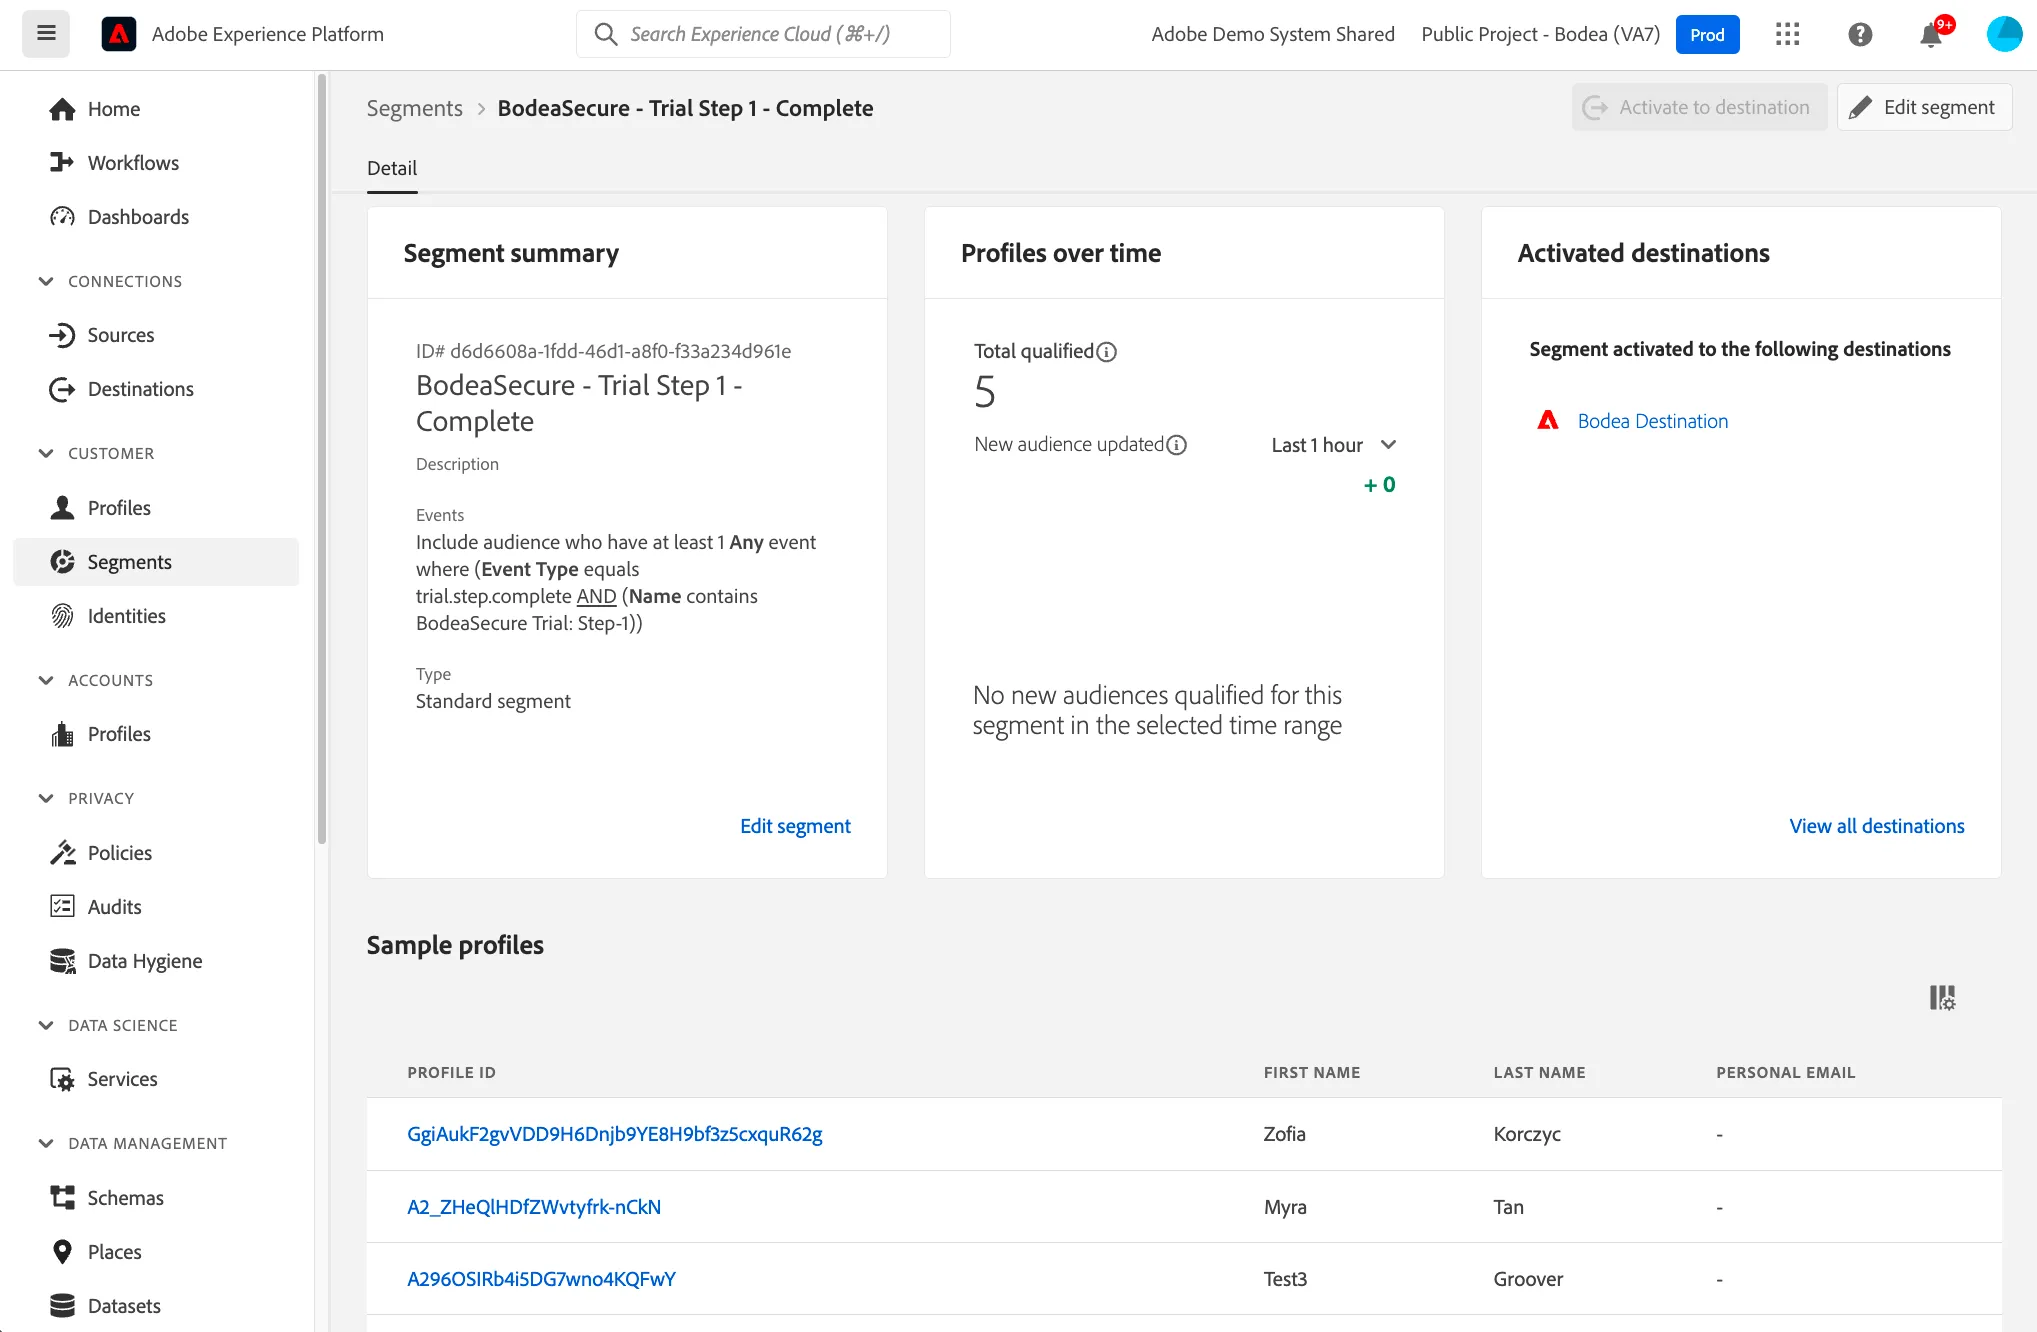Open the Last 1 hour time range dropdown
The height and width of the screenshot is (1332, 2037).
(1333, 445)
